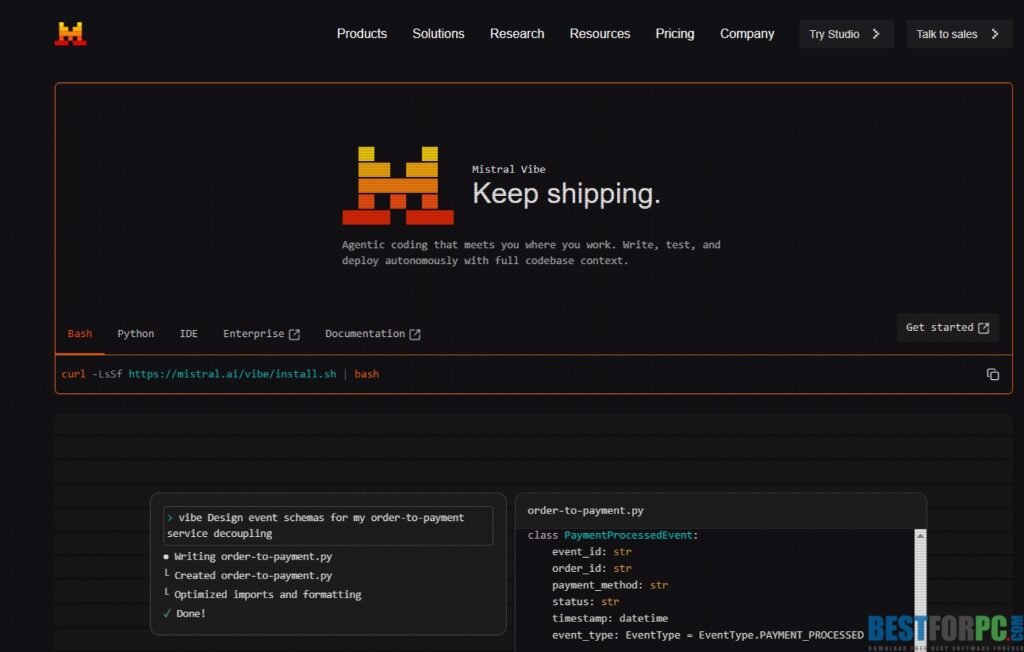Copy the curl install command
Image resolution: width=1024 pixels, height=652 pixels.
click(993, 374)
